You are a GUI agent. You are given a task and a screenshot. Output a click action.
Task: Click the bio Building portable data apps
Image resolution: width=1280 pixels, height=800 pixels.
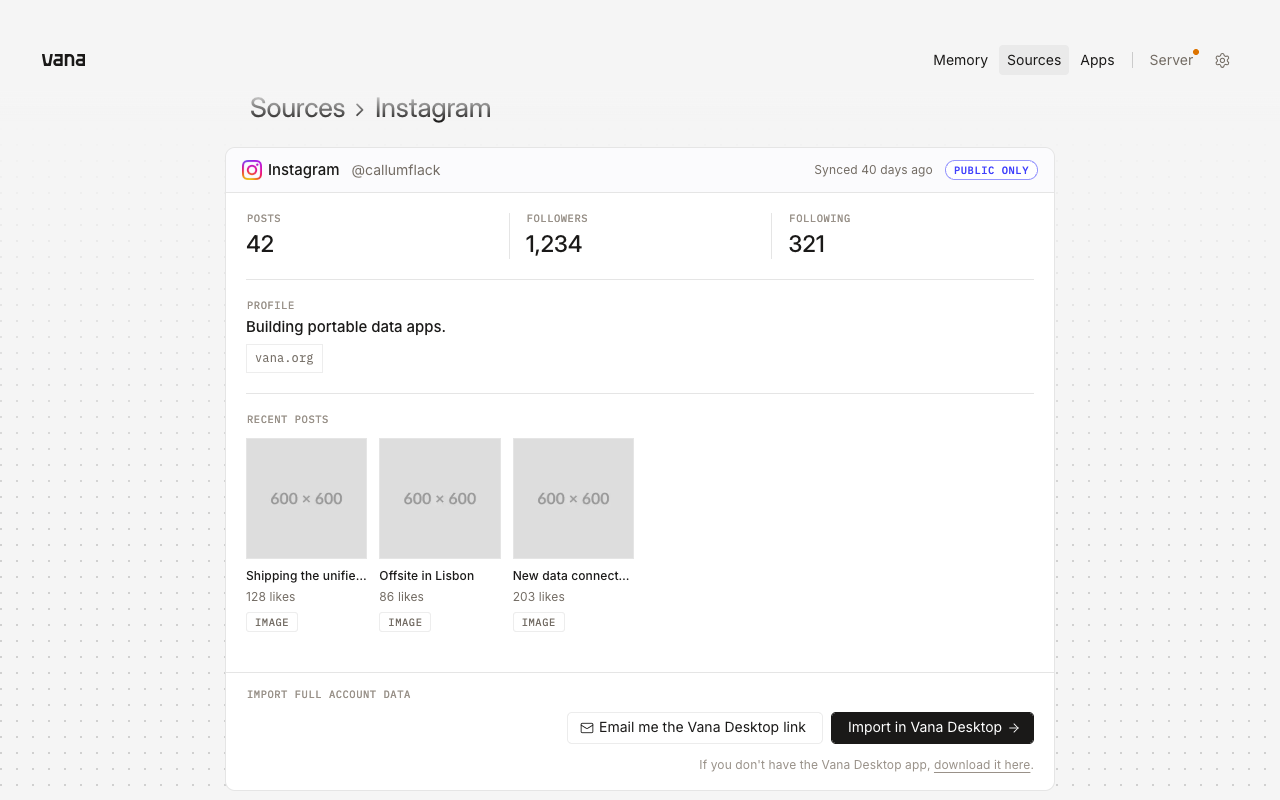[346, 327]
